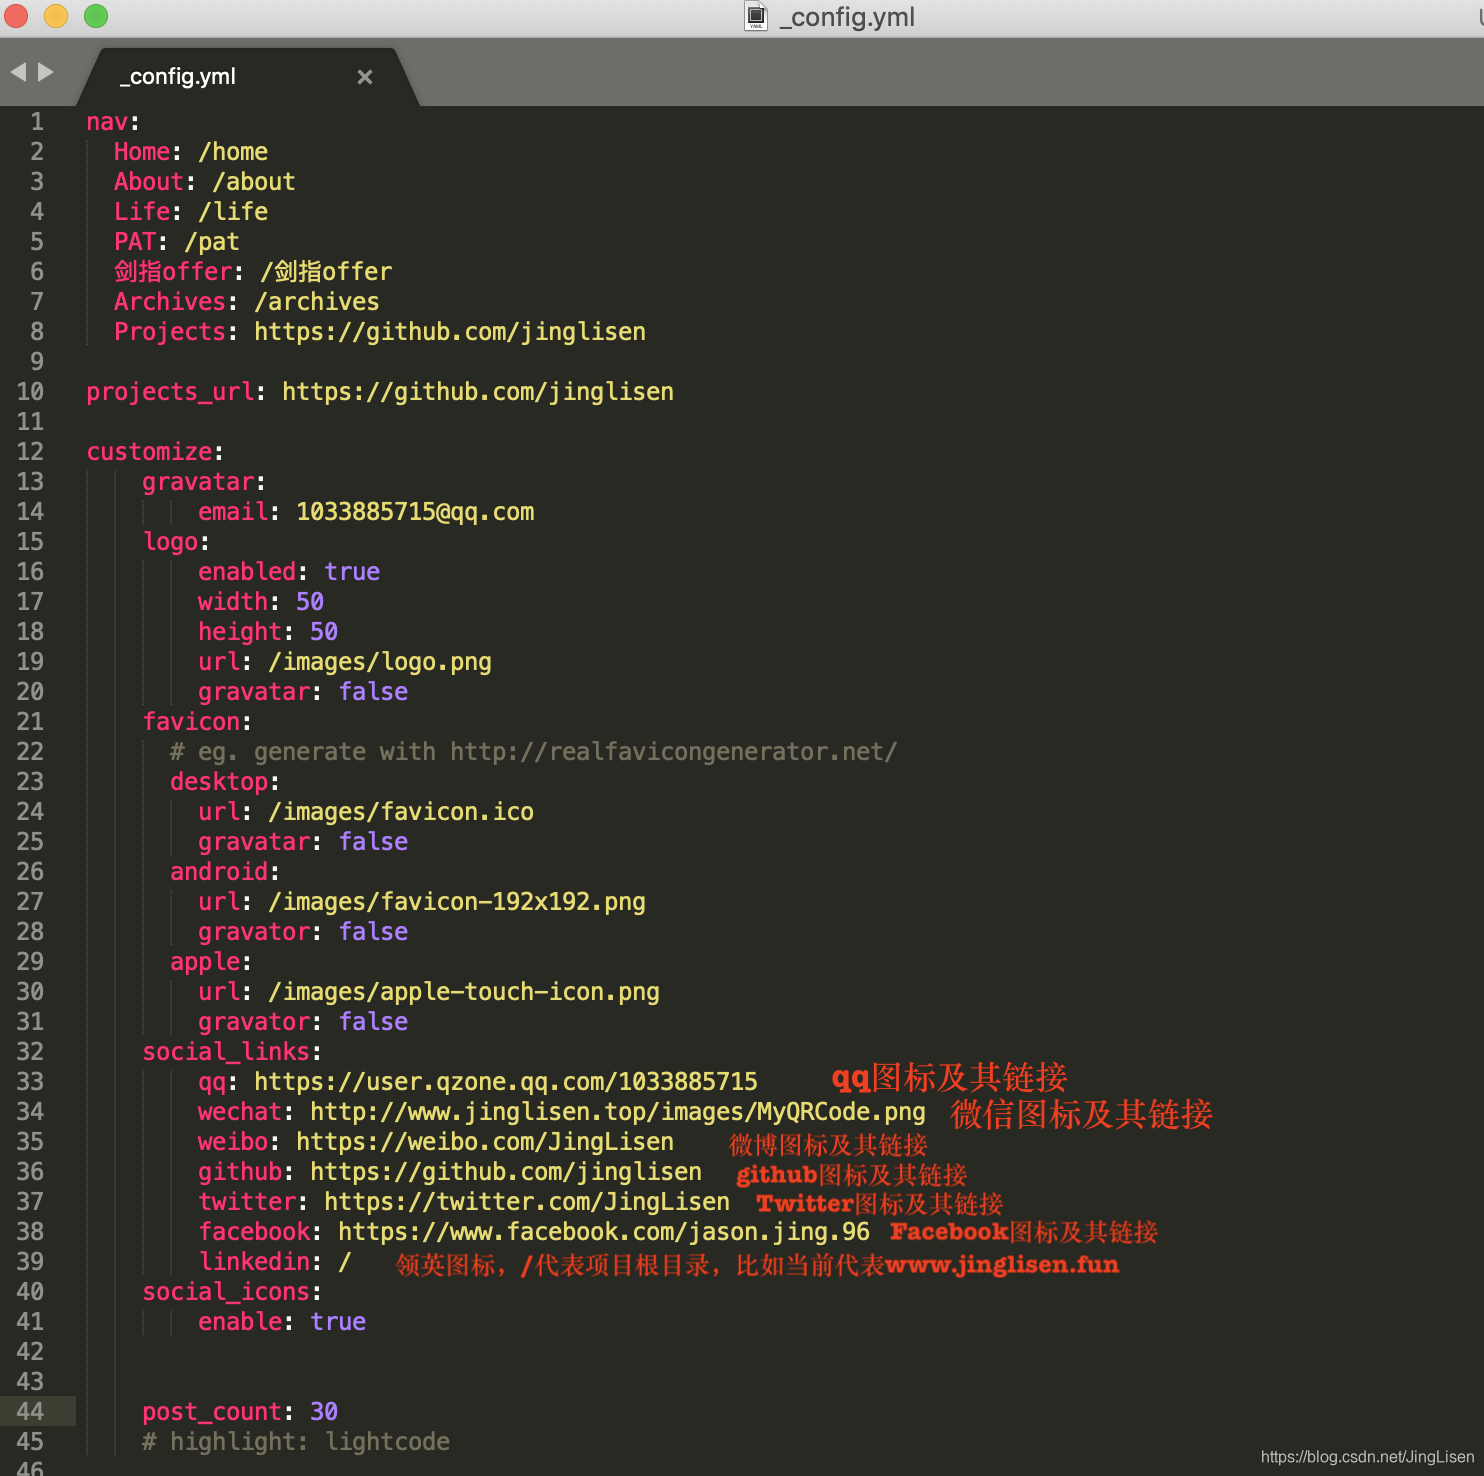Screen dimensions: 1484x1476
Task: Click the '/pat' value
Action: [x=212, y=242]
